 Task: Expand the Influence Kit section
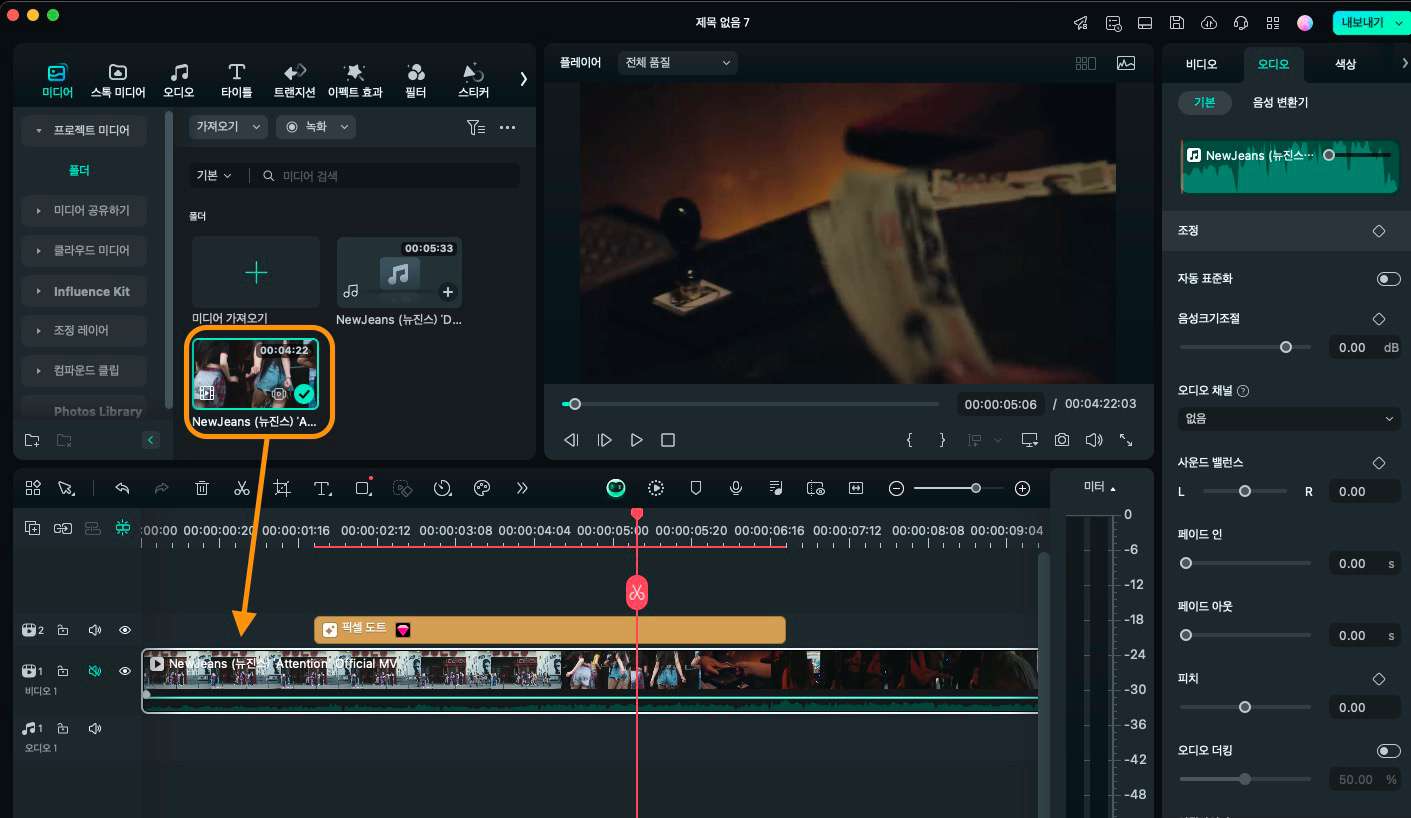84,291
